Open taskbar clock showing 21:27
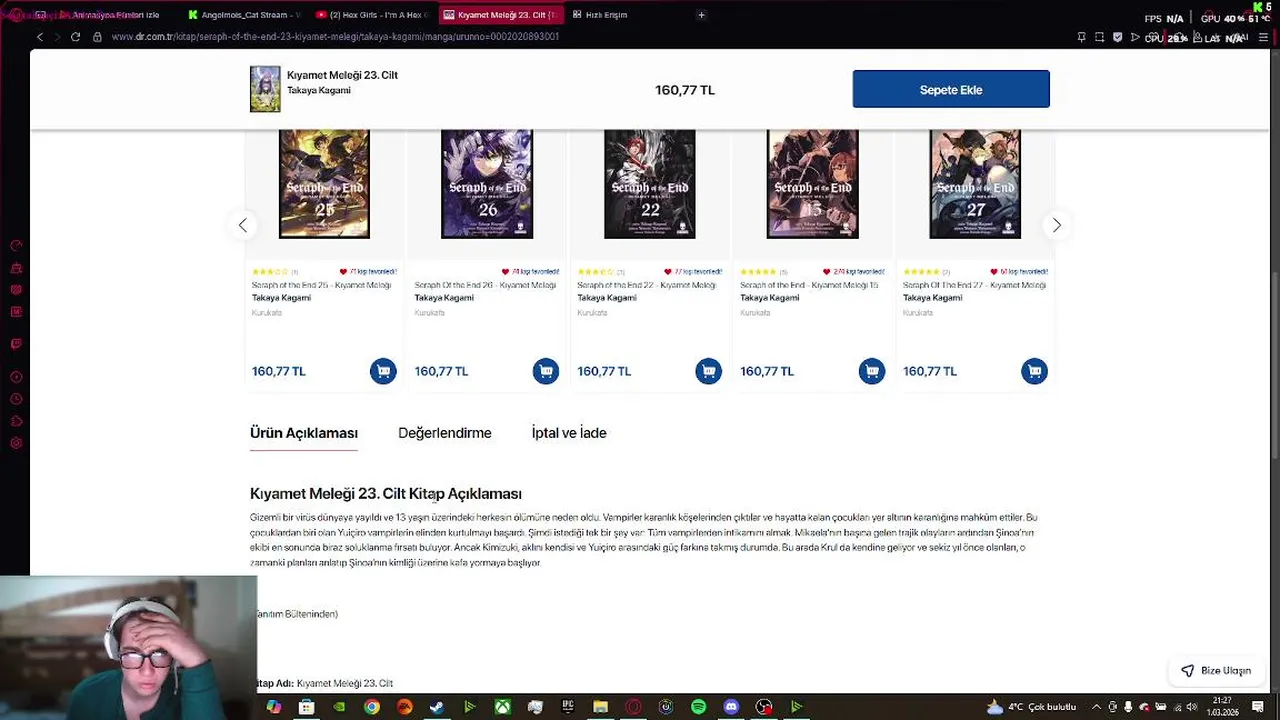 pos(1222,706)
